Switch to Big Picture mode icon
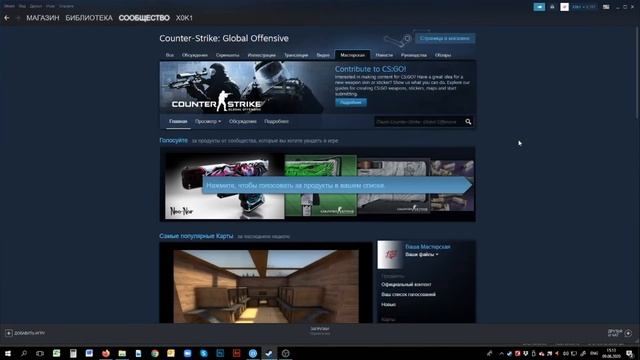The height and width of the screenshot is (360, 640). 606,7
